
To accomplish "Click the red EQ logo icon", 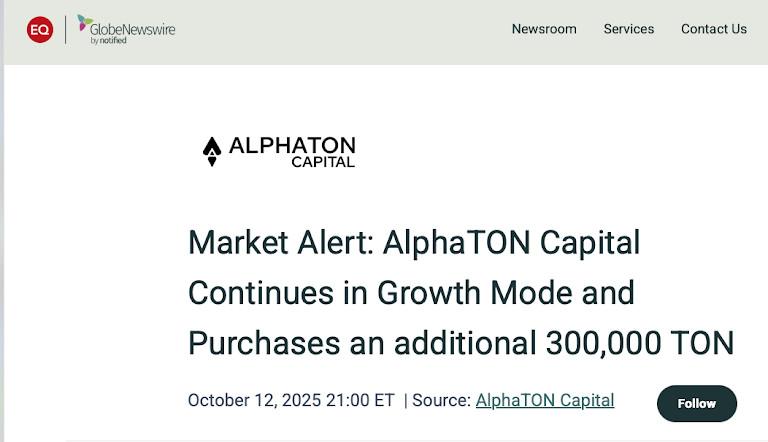I will (40, 30).
